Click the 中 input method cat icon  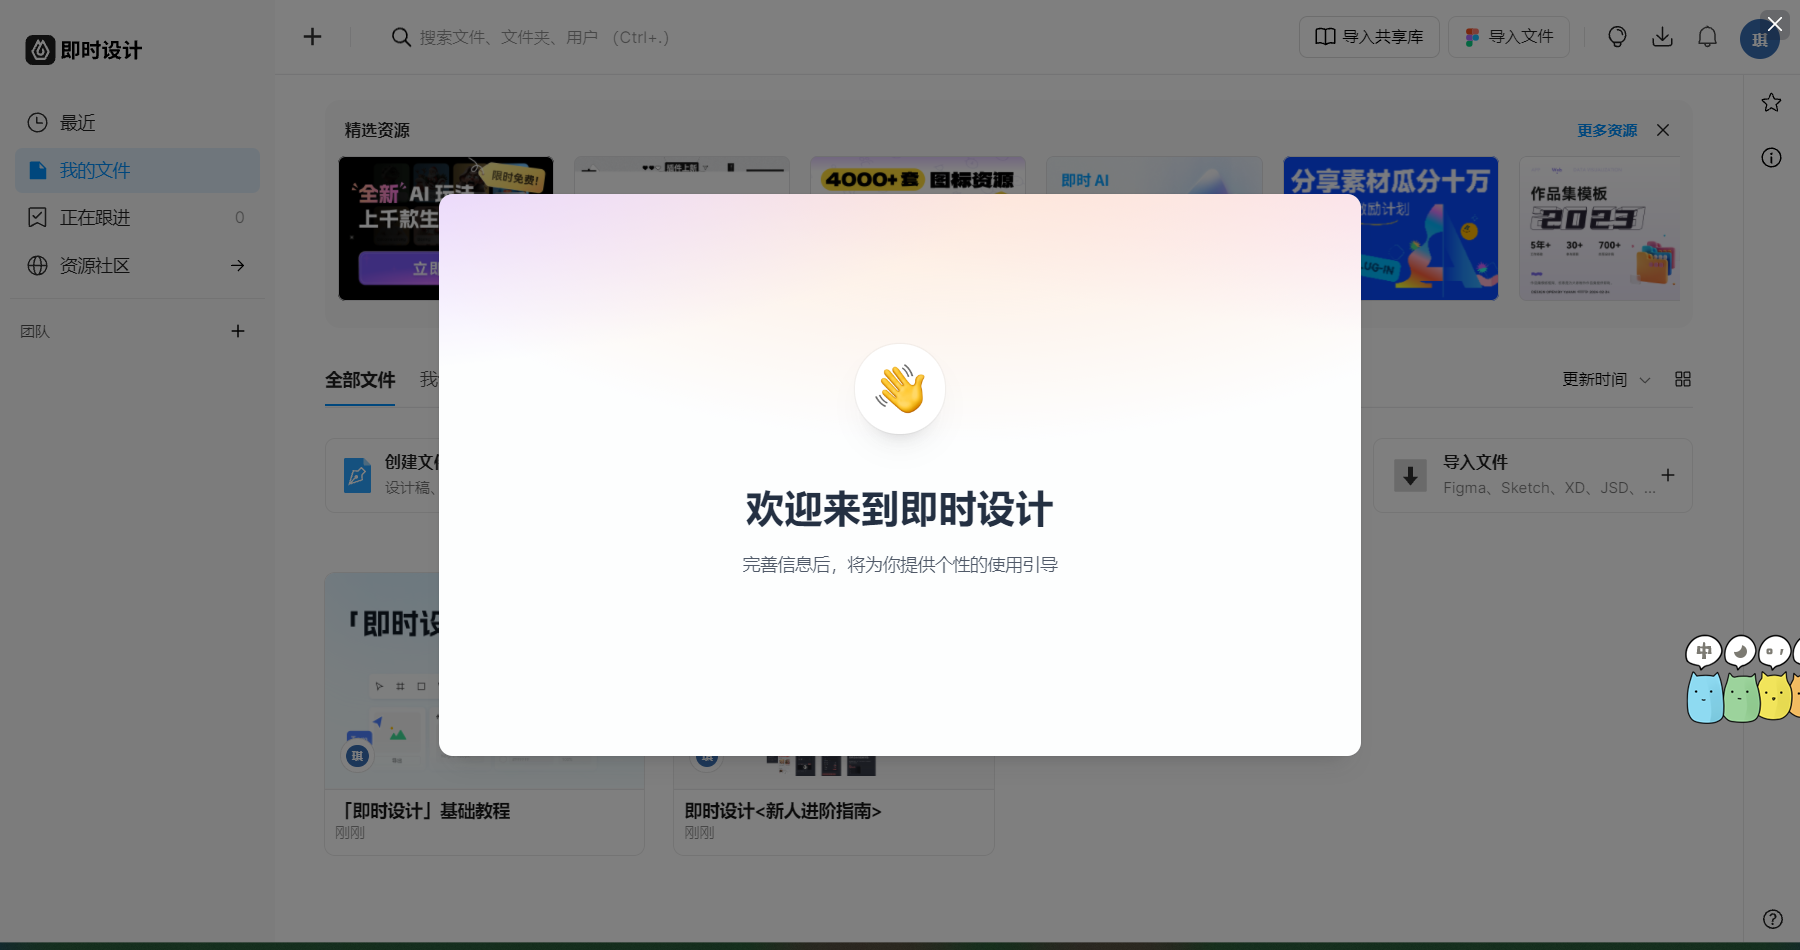[1704, 679]
